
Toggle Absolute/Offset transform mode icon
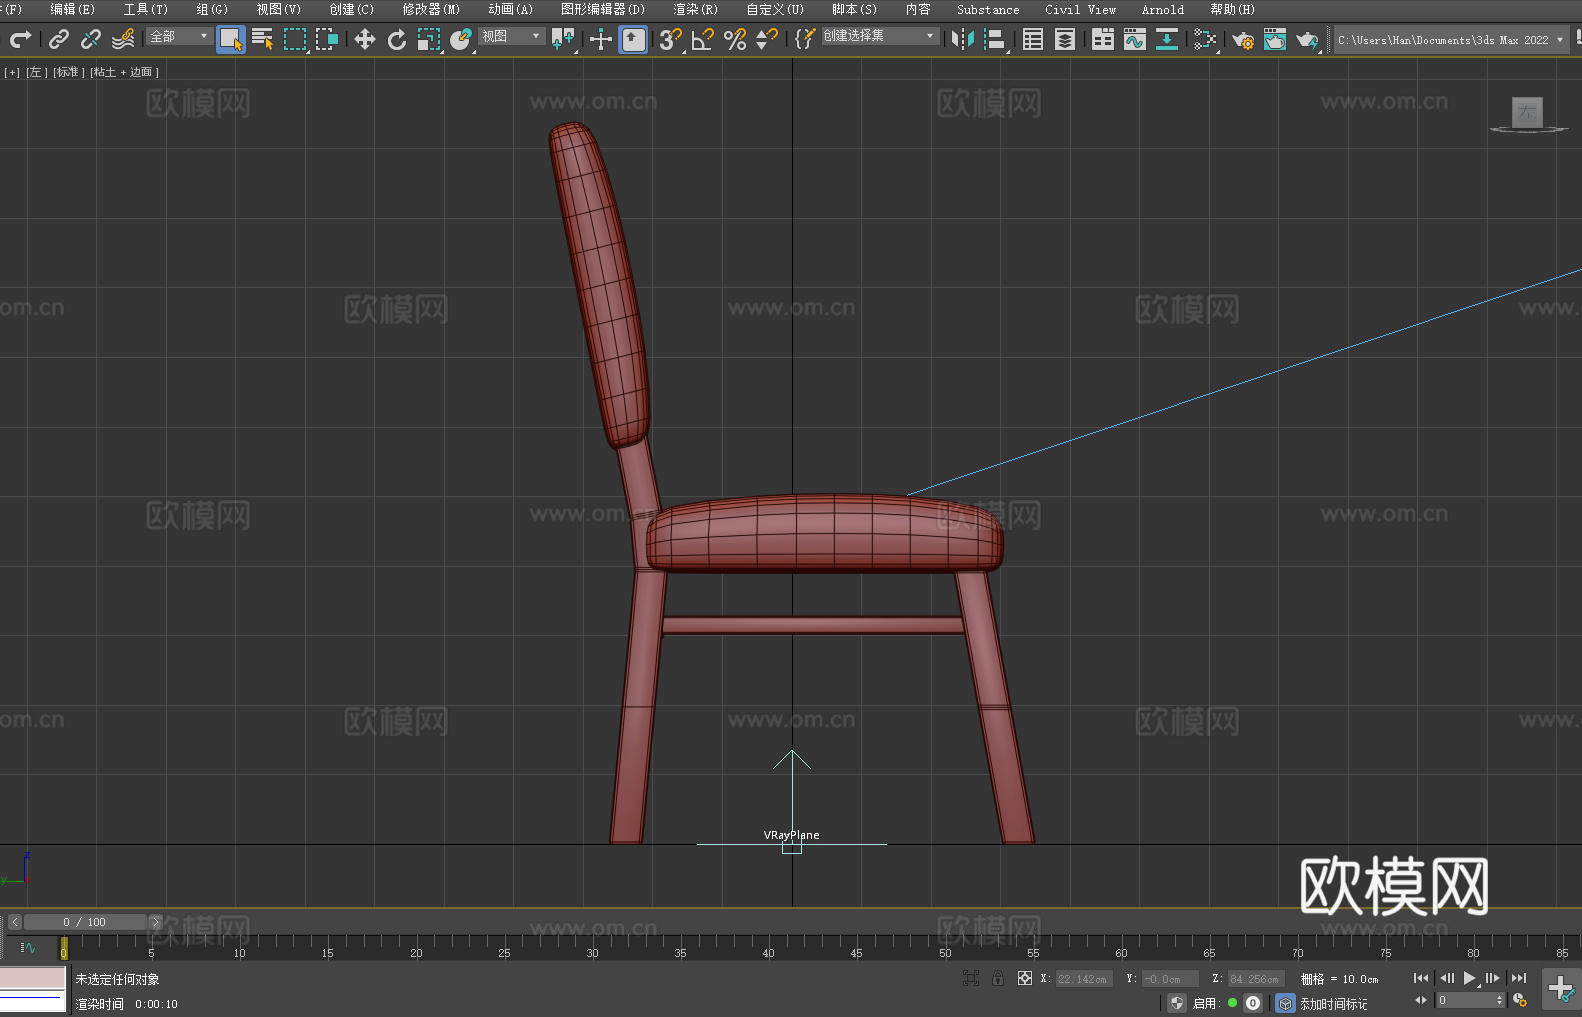tap(1024, 978)
